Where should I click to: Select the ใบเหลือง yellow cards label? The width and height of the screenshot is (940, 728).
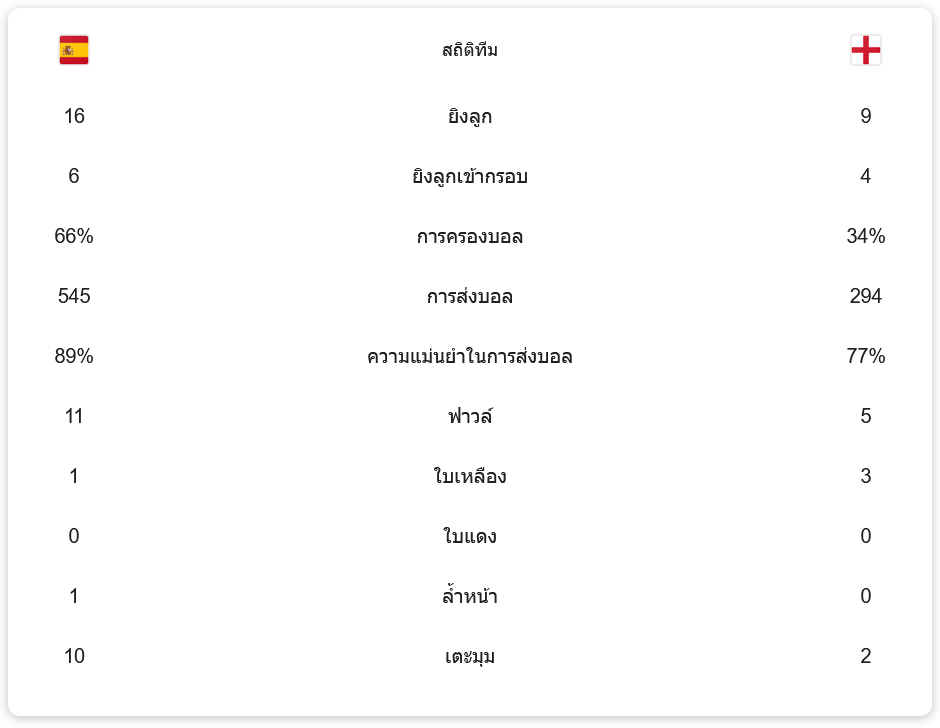coord(469,476)
